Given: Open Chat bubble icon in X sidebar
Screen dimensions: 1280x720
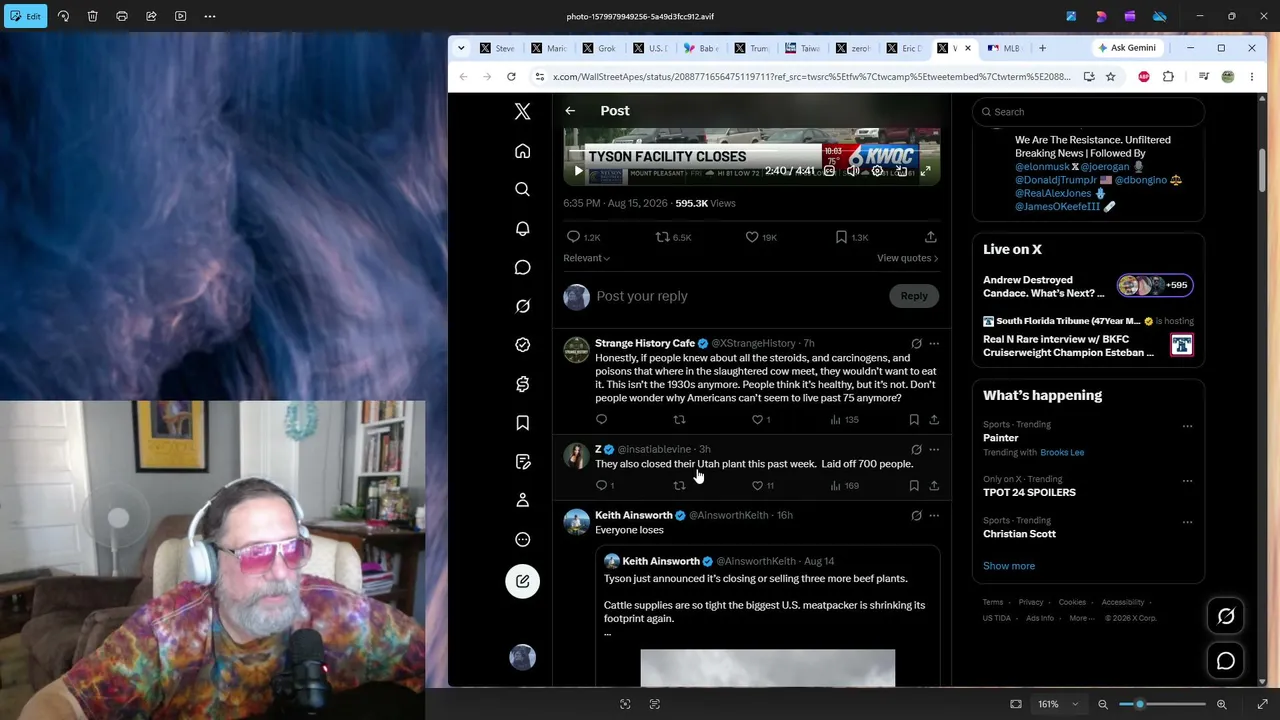Looking at the screenshot, I should pyautogui.click(x=522, y=267).
